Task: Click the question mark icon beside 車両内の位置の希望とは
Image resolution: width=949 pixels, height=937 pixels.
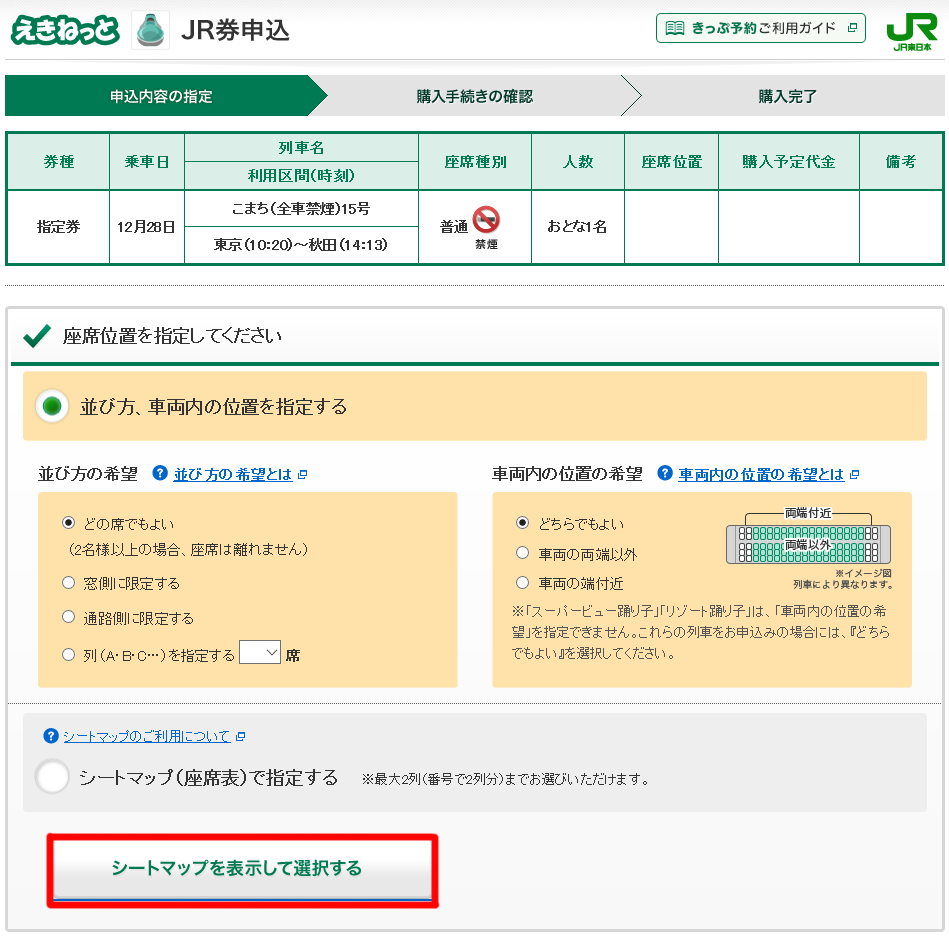Action: [x=665, y=473]
